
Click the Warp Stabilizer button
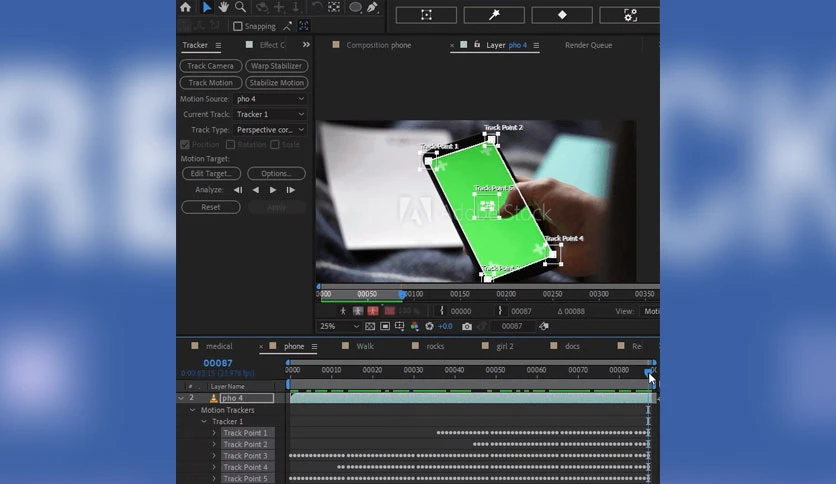click(277, 66)
